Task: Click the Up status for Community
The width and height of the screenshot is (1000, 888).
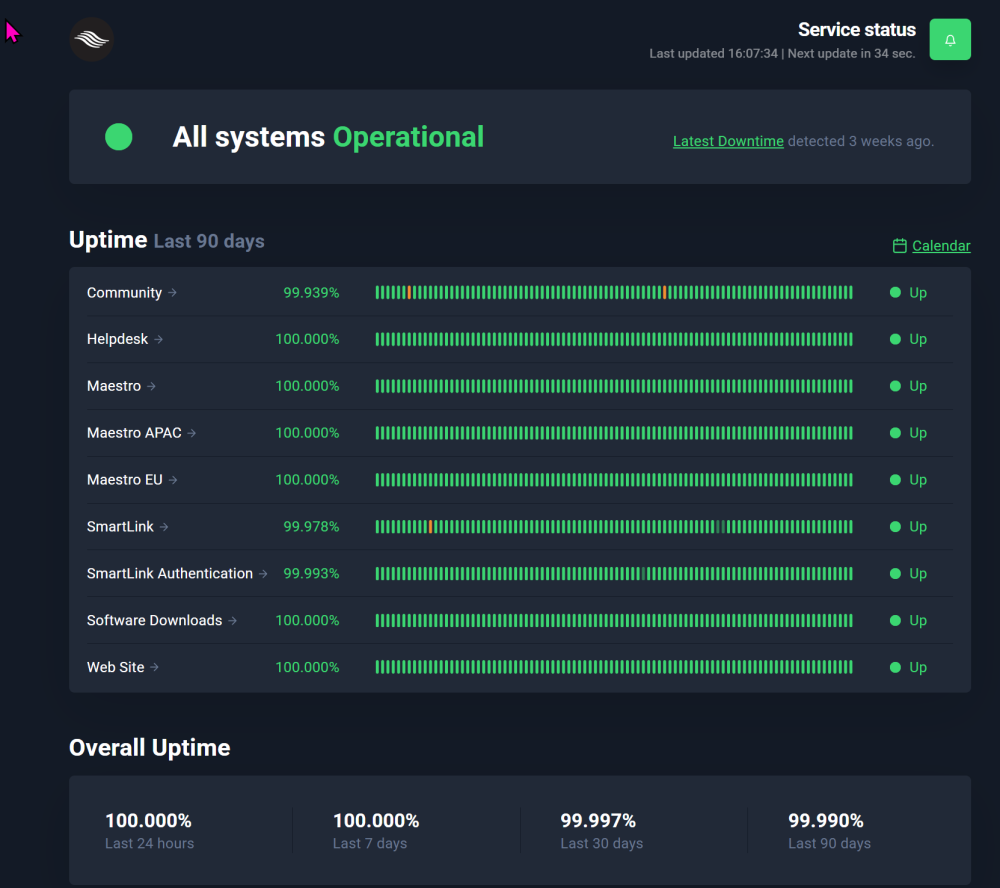Action: pyautogui.click(x=908, y=292)
